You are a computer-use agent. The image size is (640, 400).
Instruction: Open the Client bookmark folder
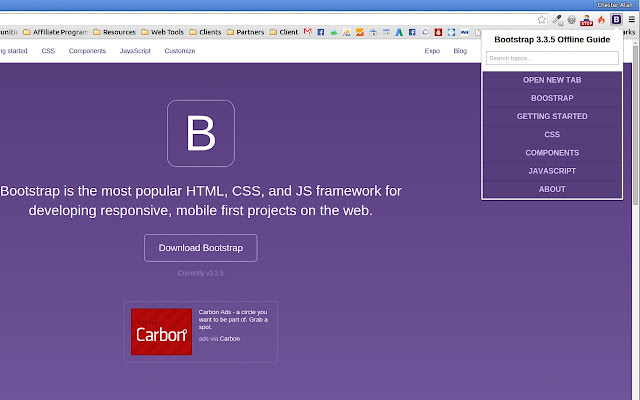pos(284,32)
